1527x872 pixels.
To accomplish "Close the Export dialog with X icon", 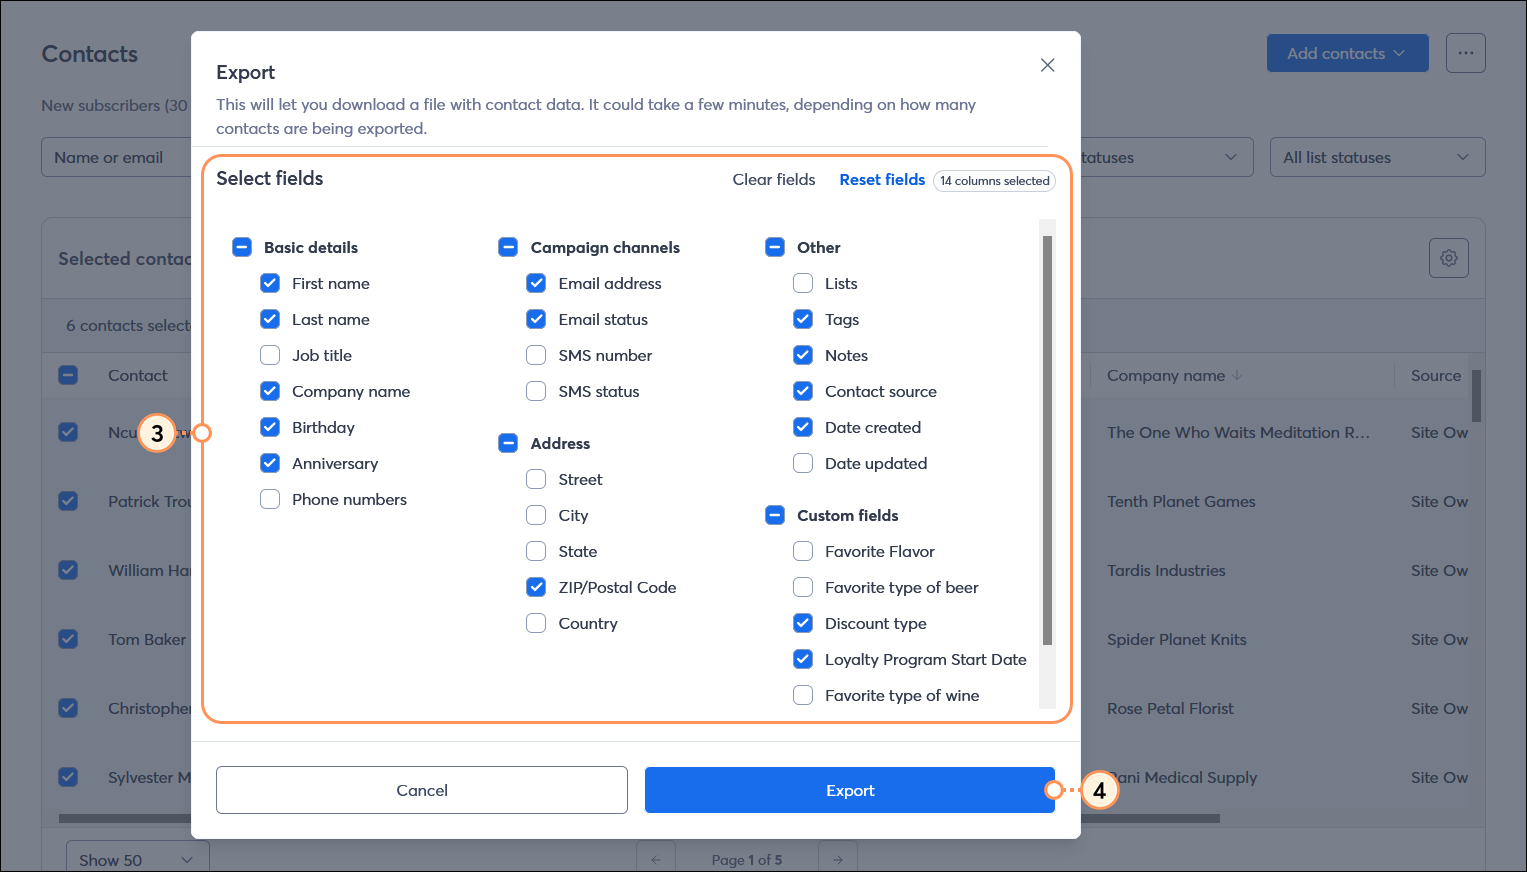I will click(x=1047, y=65).
